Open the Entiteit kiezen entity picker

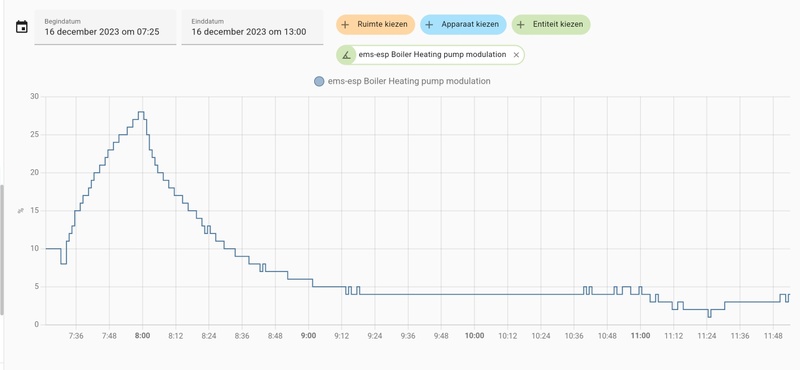pos(551,24)
